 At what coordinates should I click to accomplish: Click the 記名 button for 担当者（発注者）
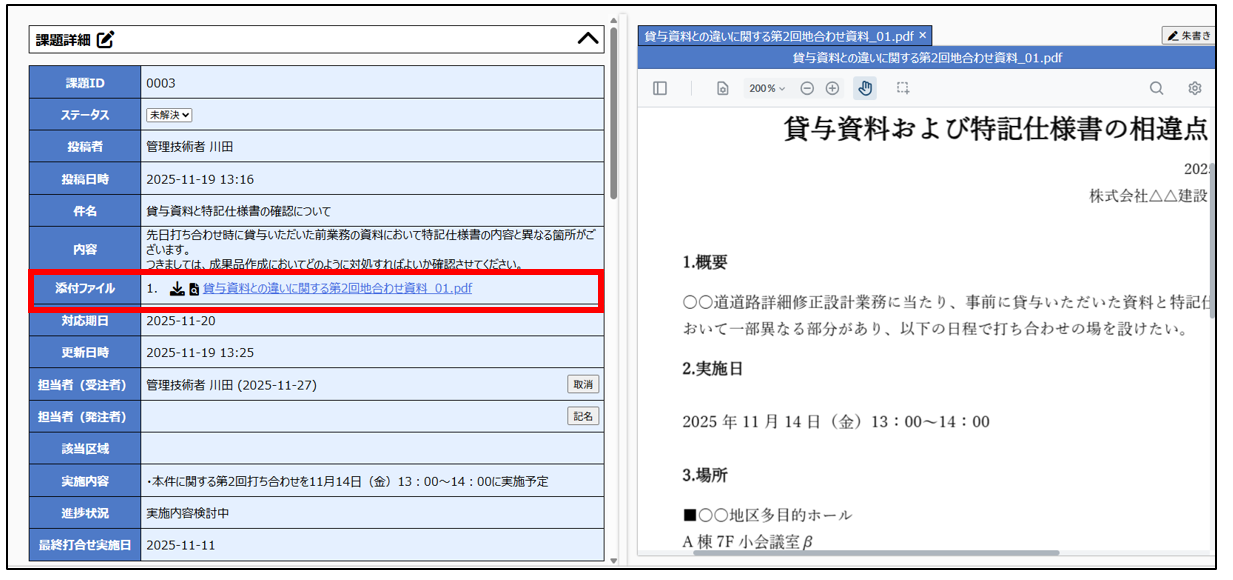point(583,416)
